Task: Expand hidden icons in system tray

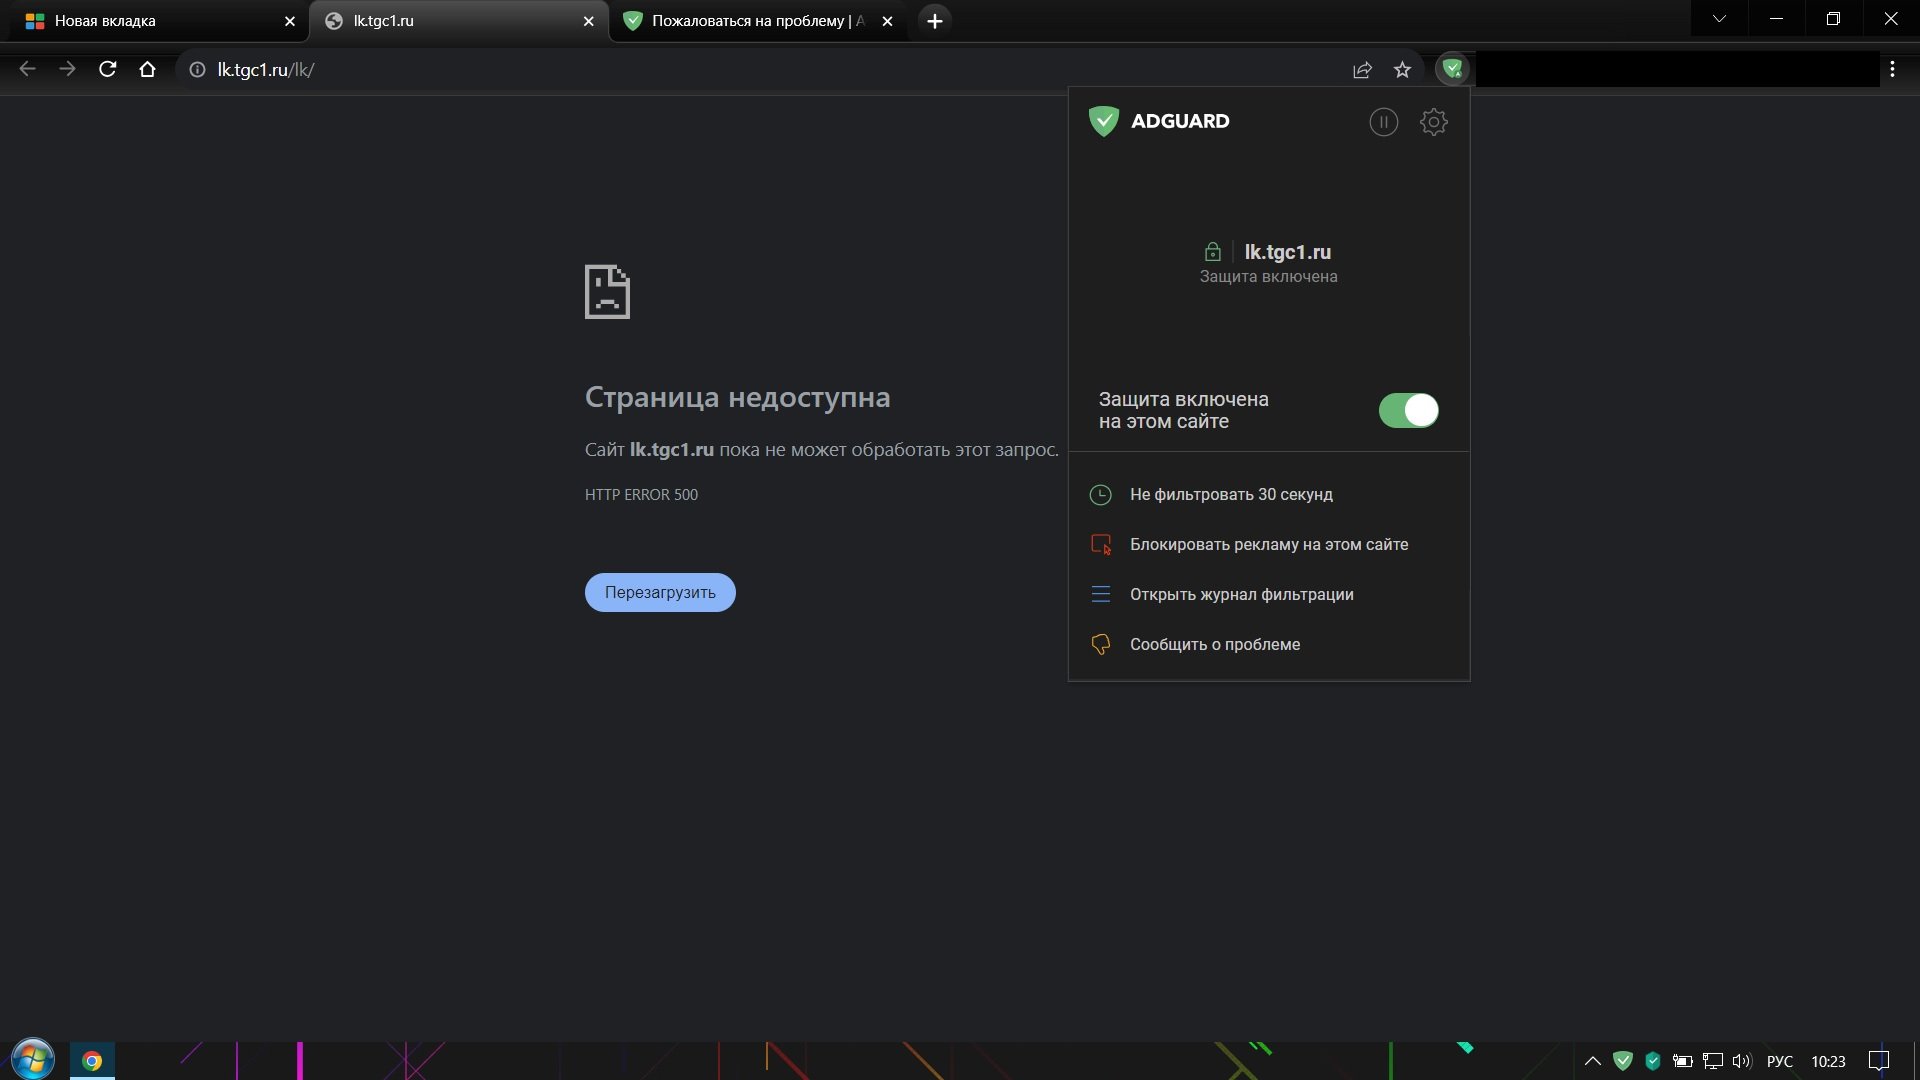Action: [1592, 1061]
